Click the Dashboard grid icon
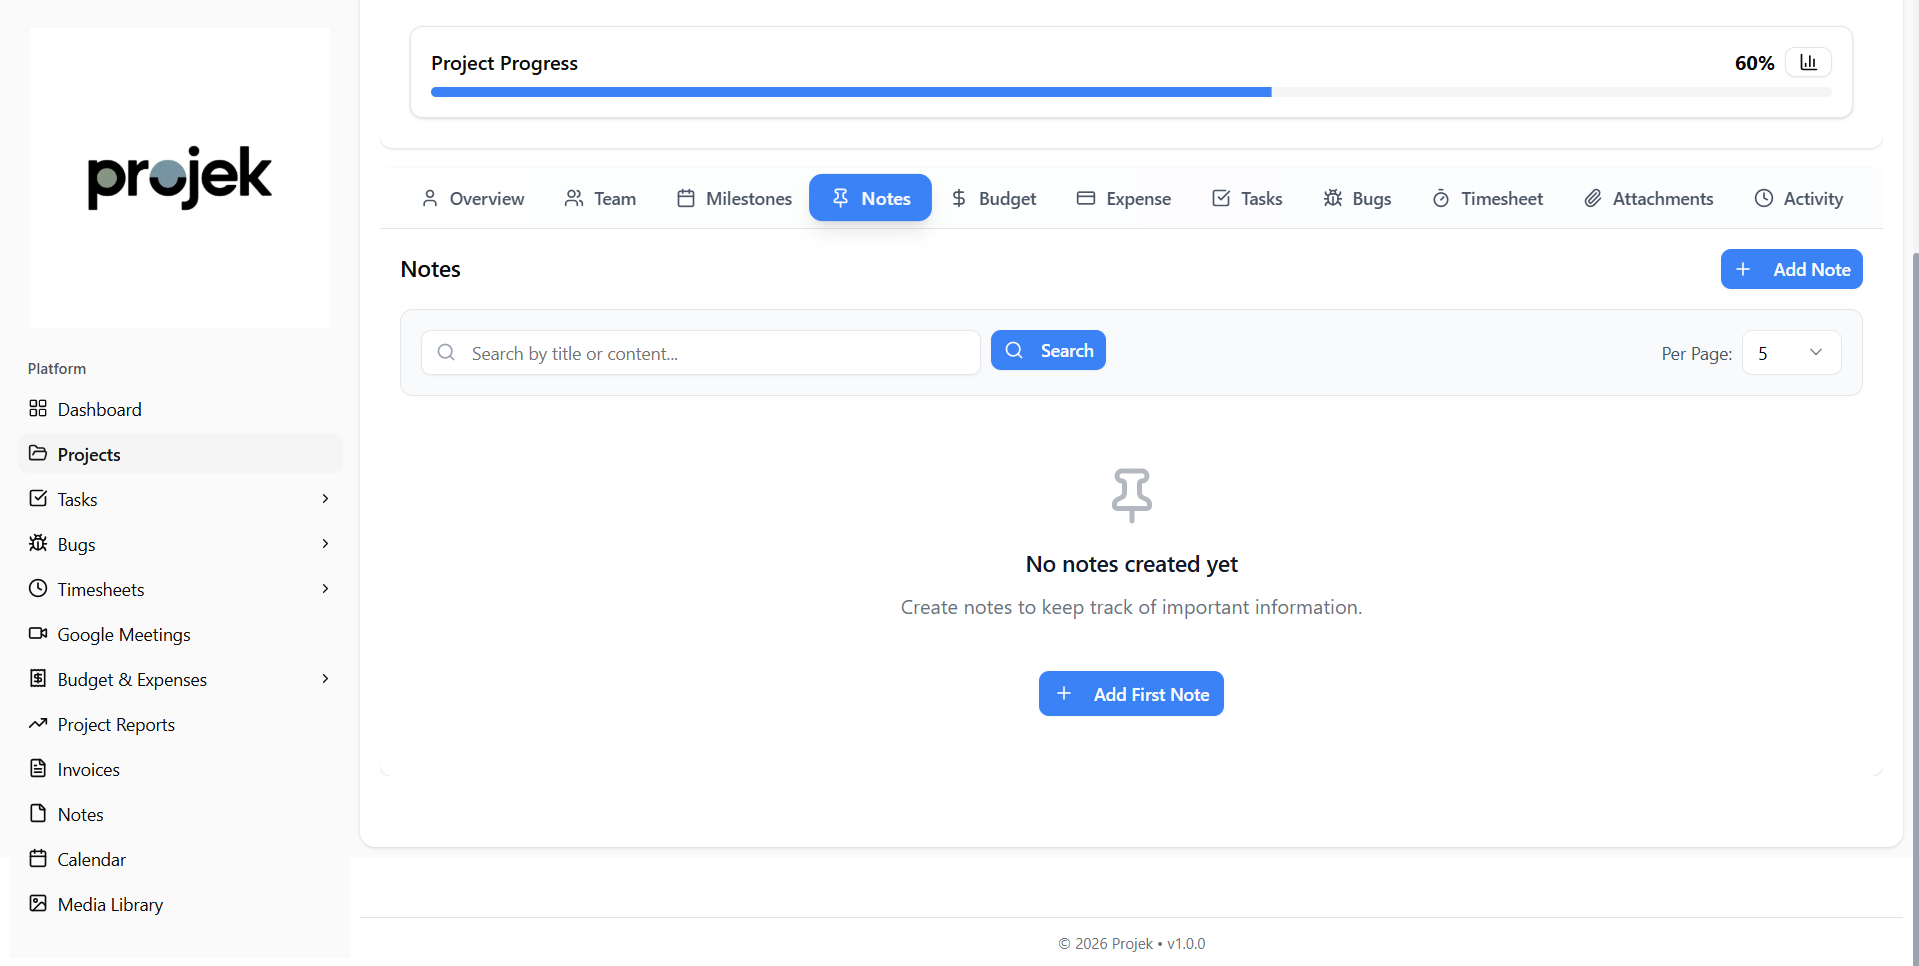 point(38,409)
